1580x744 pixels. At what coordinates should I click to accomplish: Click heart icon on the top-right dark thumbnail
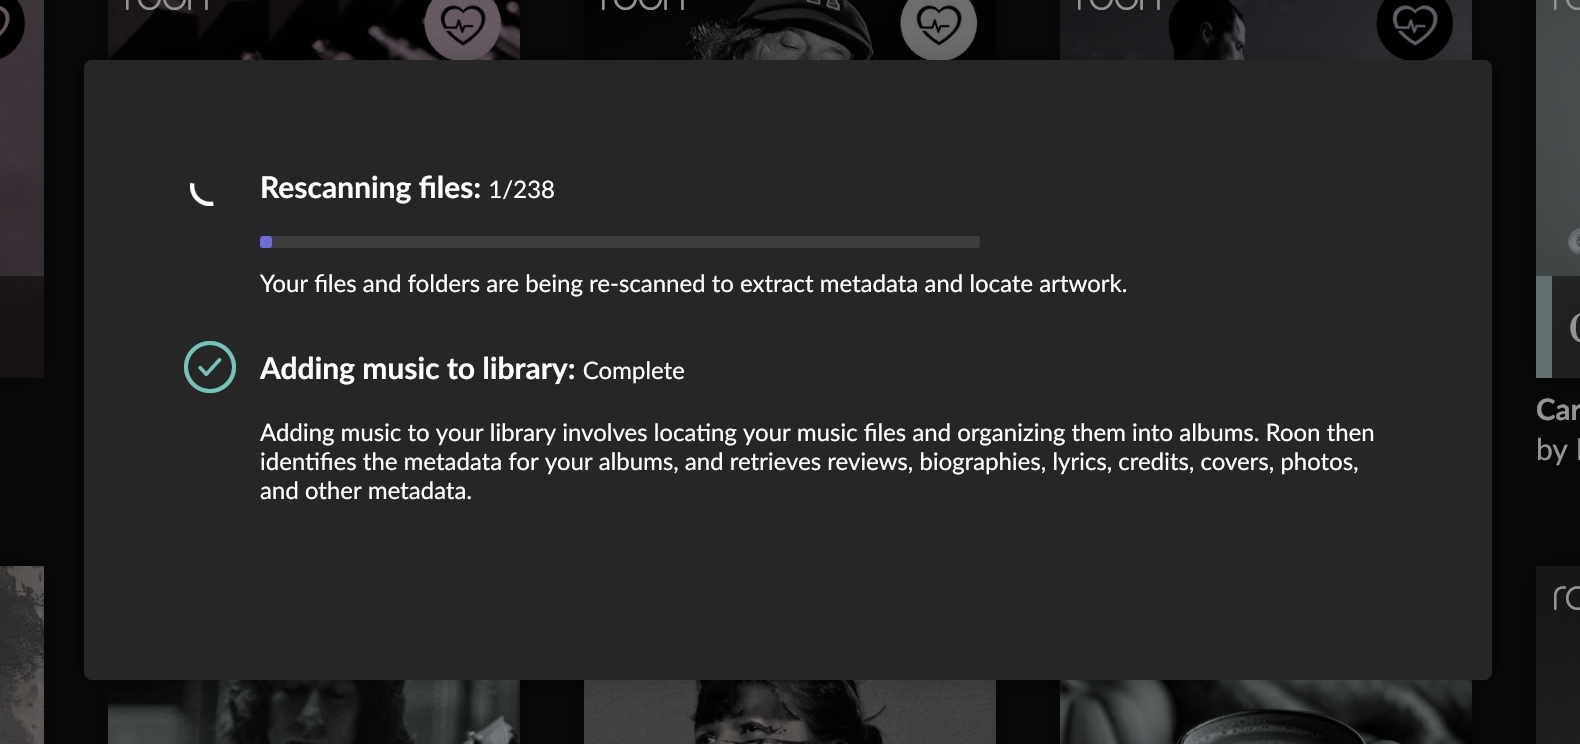click(1414, 26)
